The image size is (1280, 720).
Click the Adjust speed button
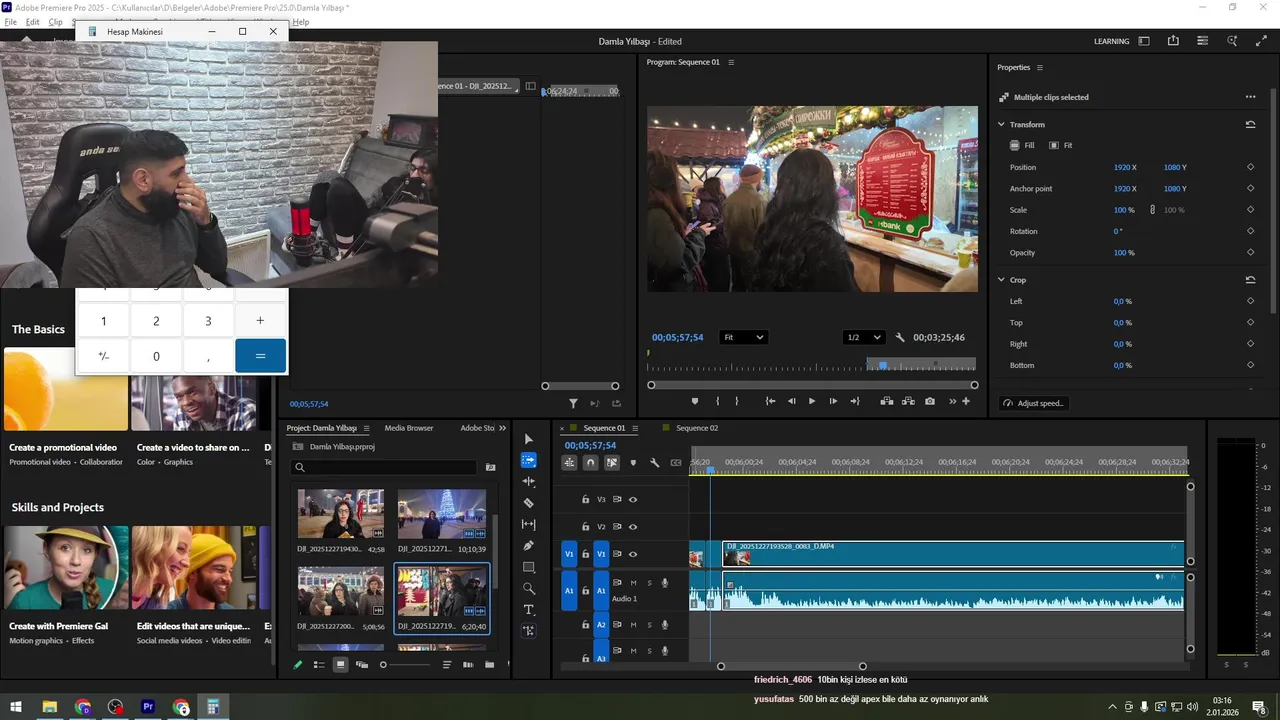pos(1034,403)
